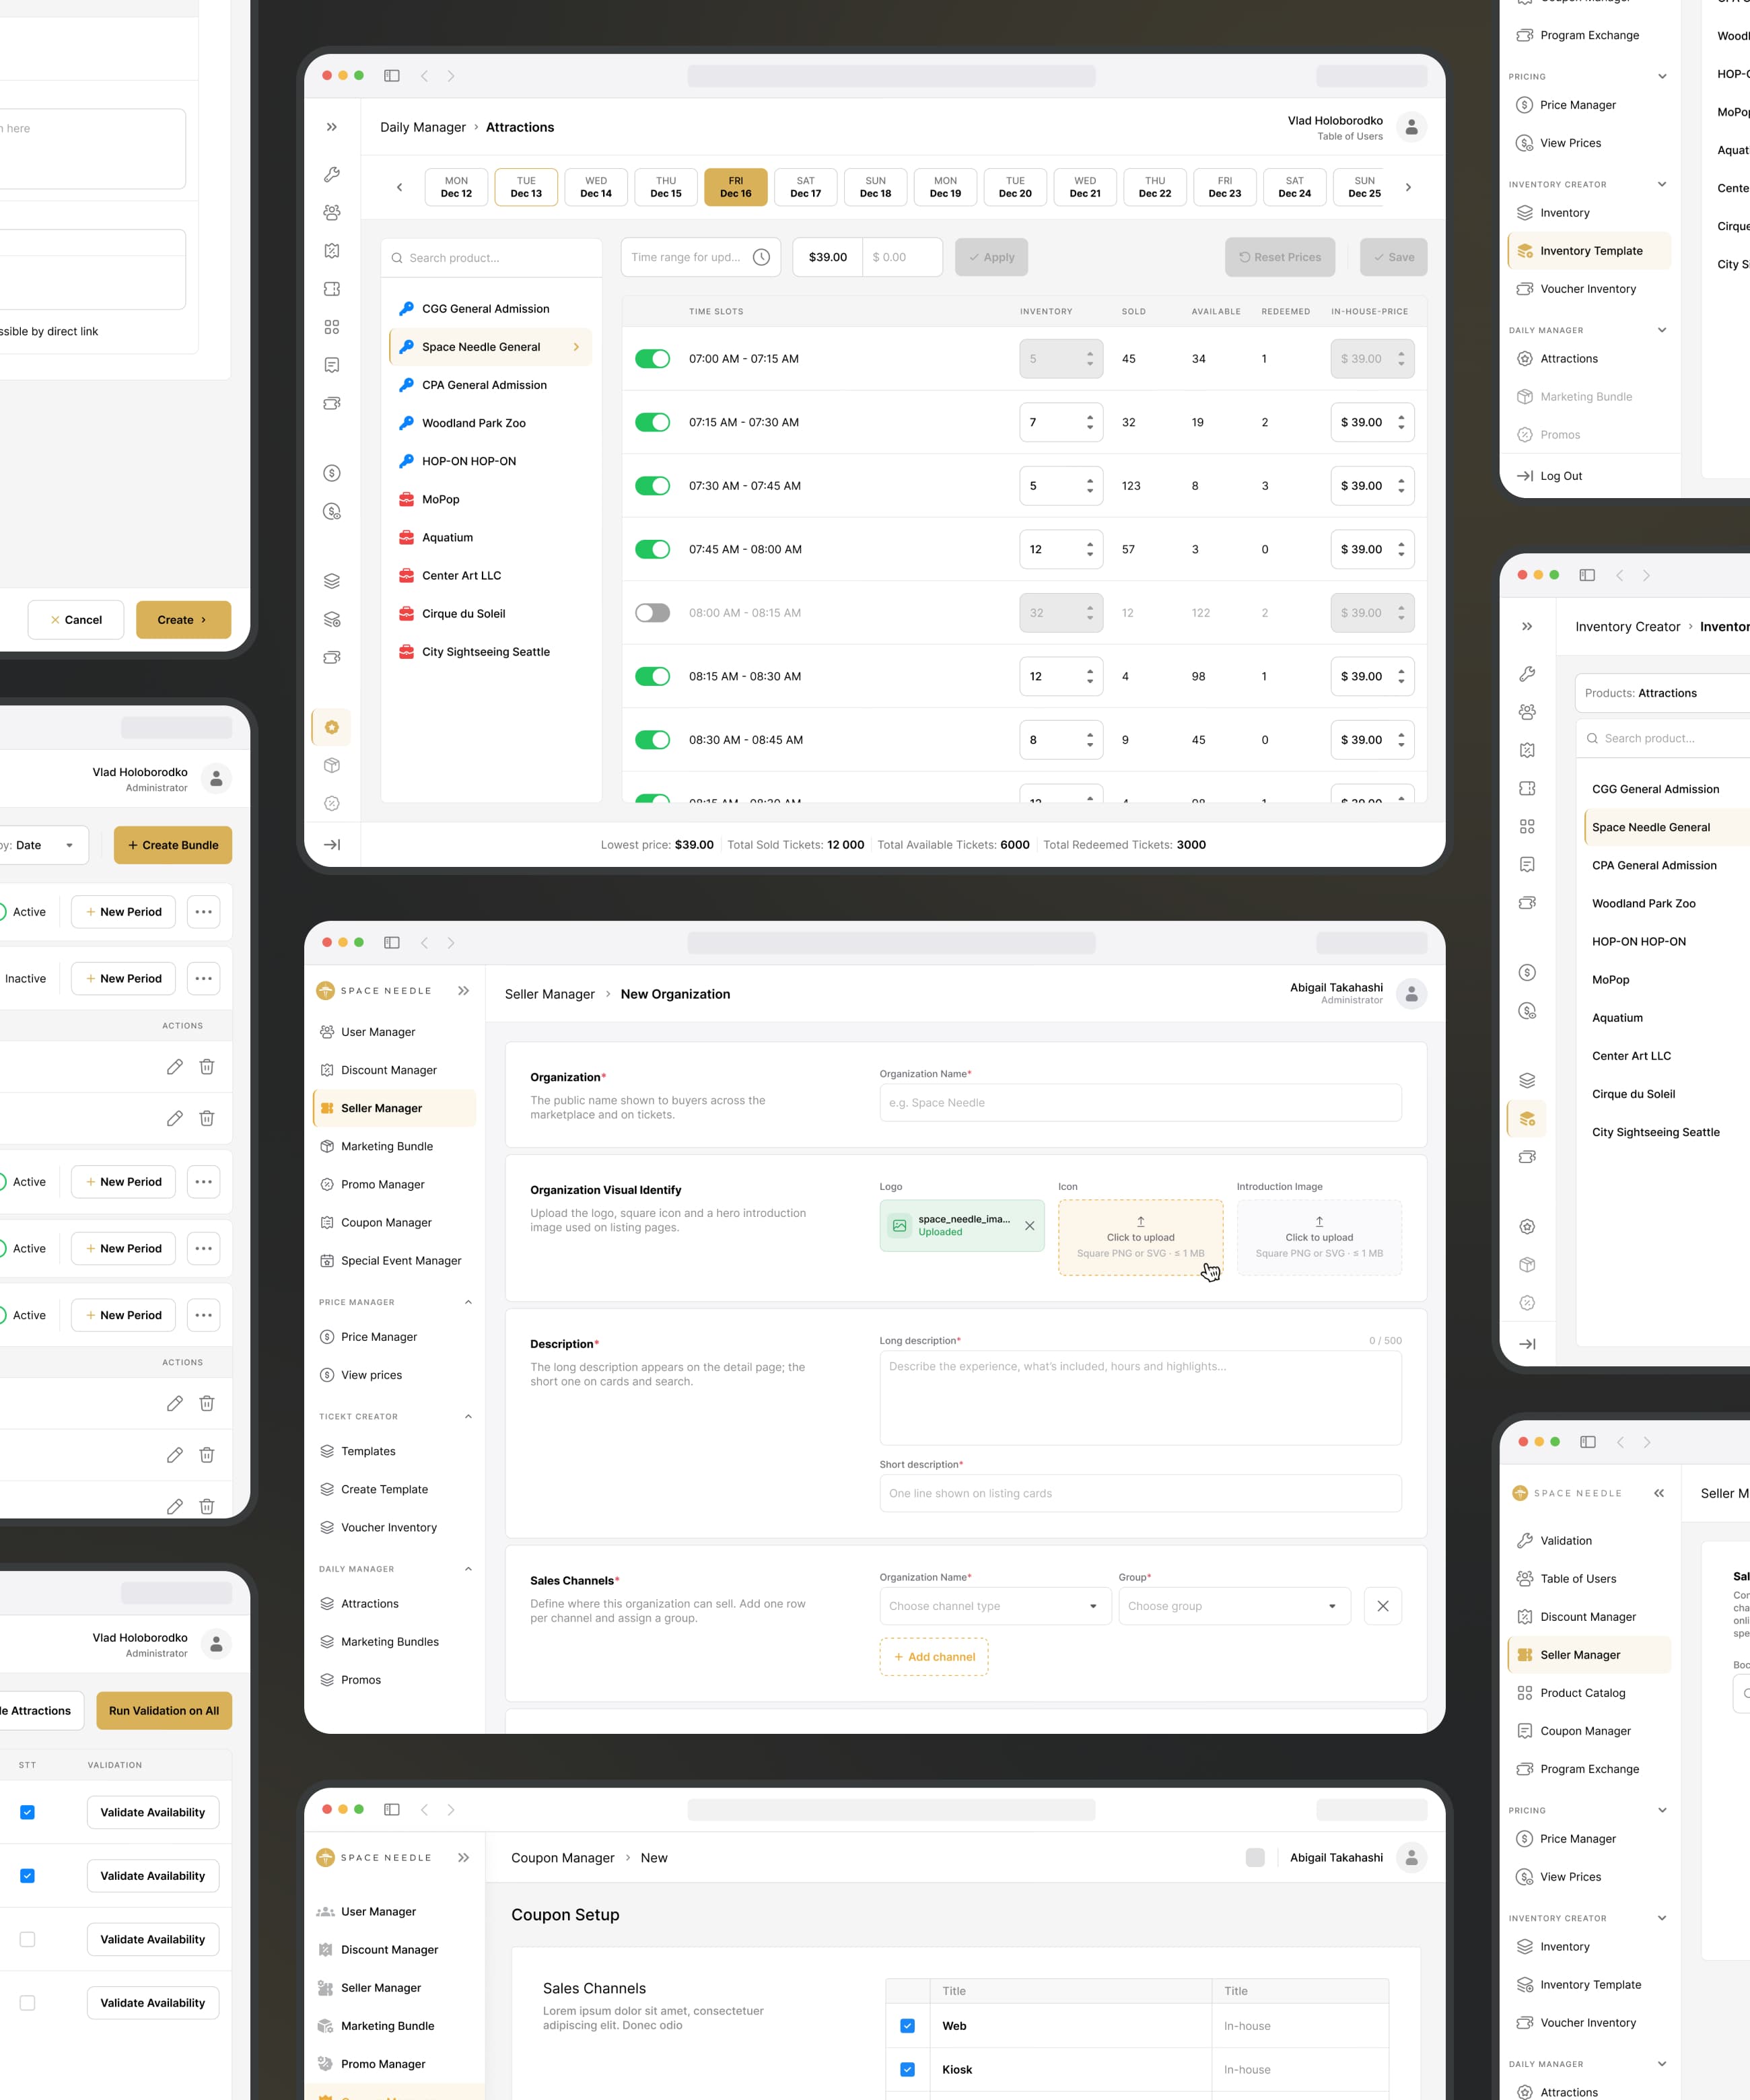This screenshot has width=1750, height=2100.
Task: Turn off the 07:00 AM - 07:15 AM slot
Action: tap(653, 359)
